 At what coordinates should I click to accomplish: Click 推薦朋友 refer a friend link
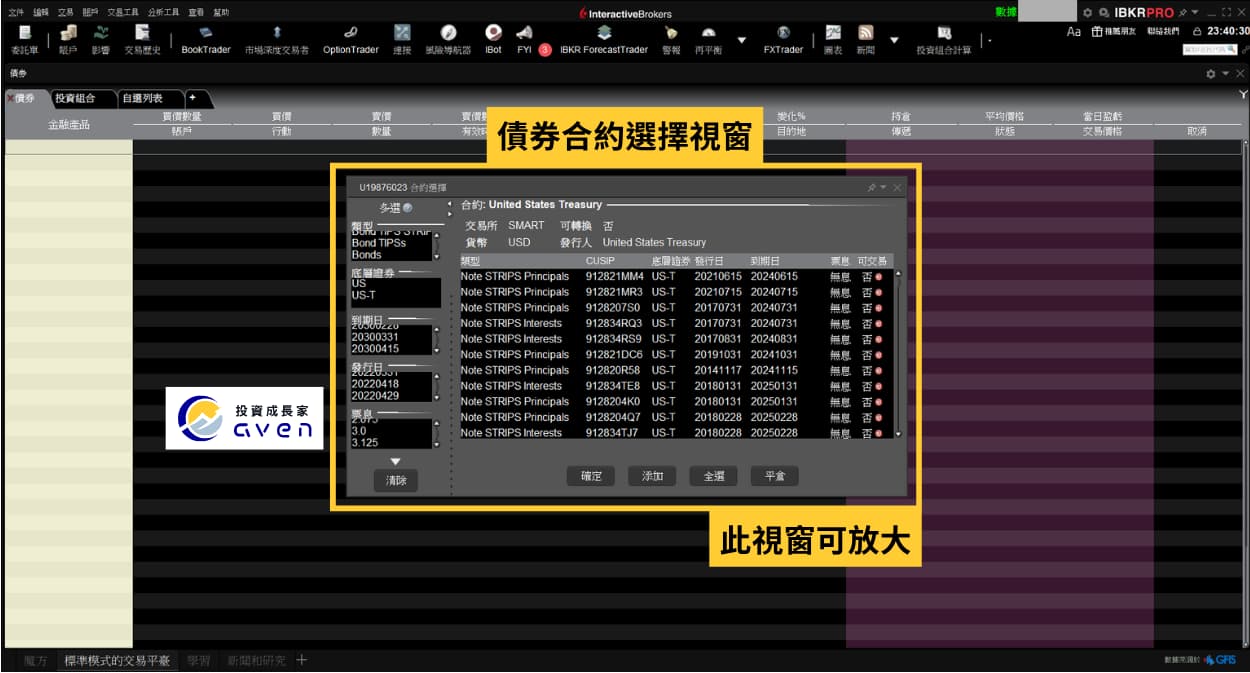1113,32
